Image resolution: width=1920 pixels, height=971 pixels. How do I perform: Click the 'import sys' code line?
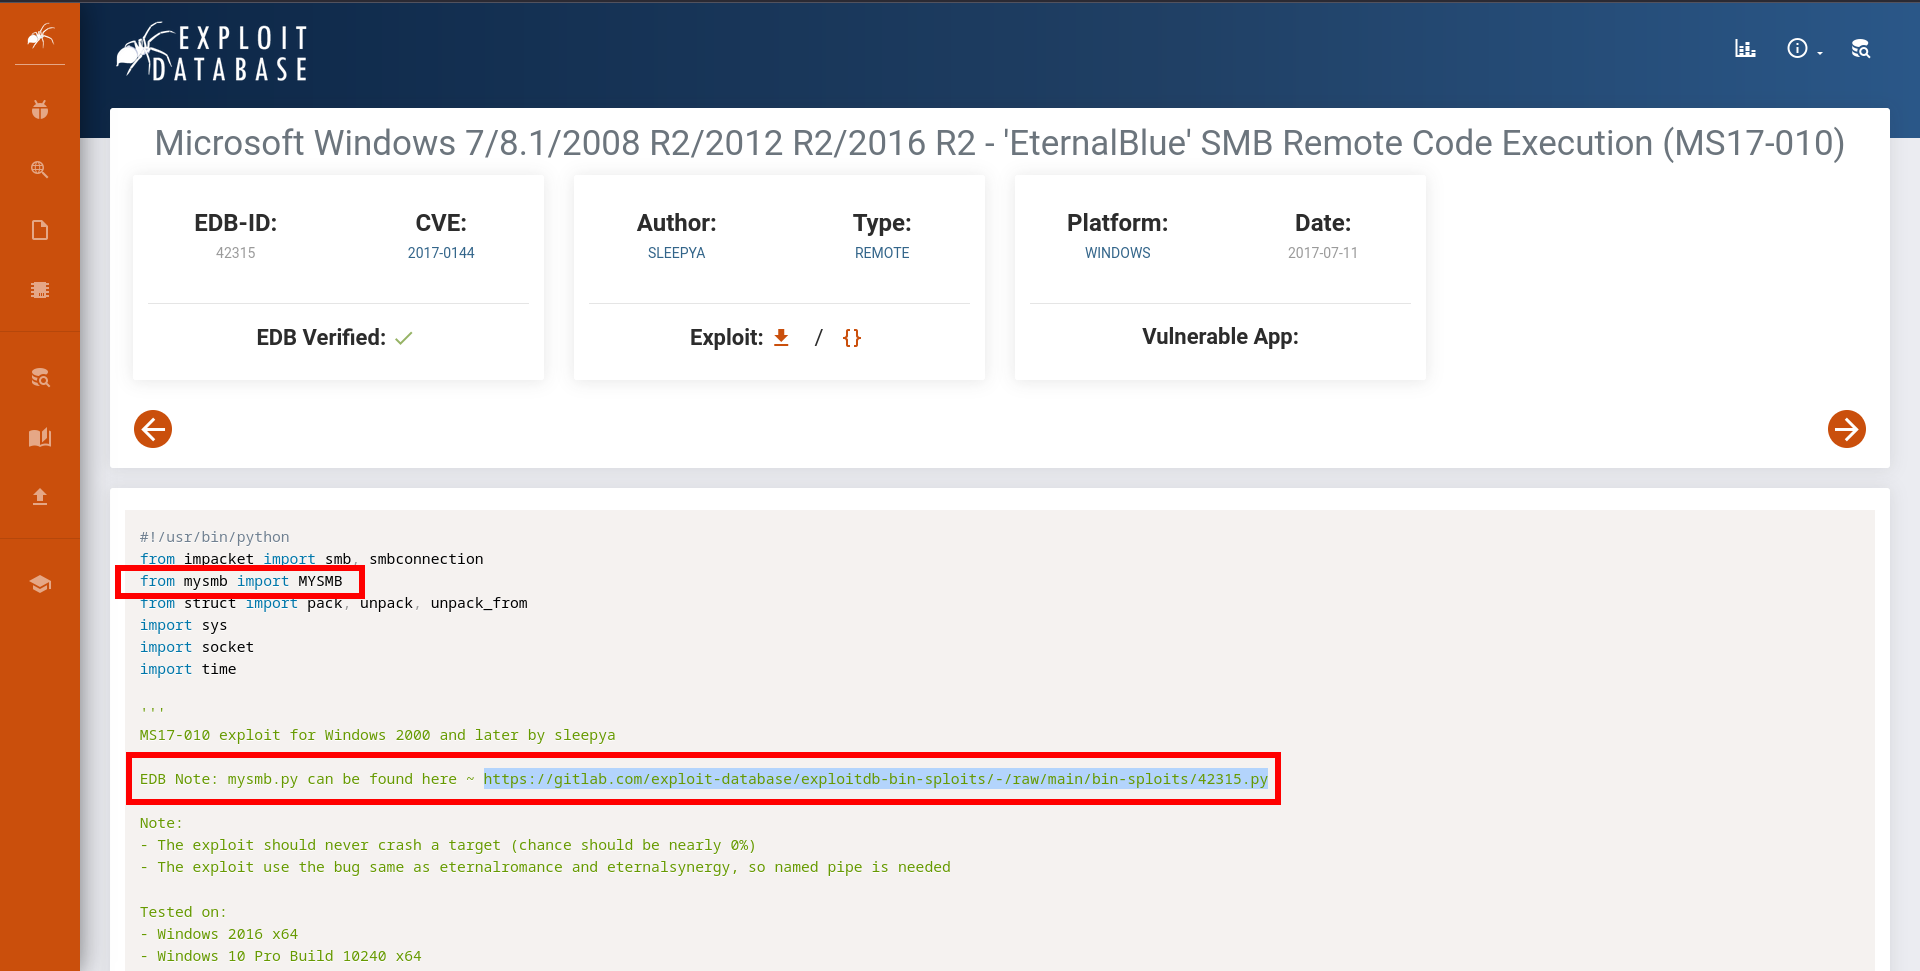point(184,625)
